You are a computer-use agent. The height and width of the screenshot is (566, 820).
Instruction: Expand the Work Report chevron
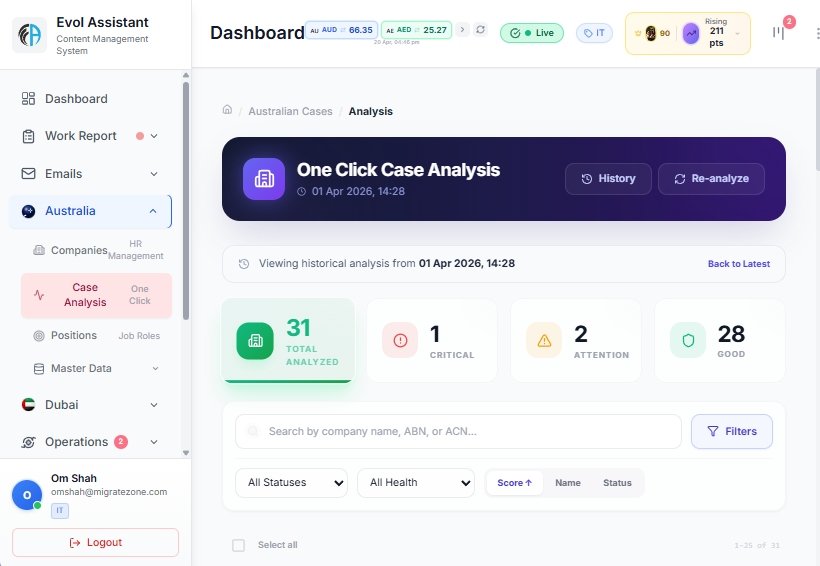point(154,136)
